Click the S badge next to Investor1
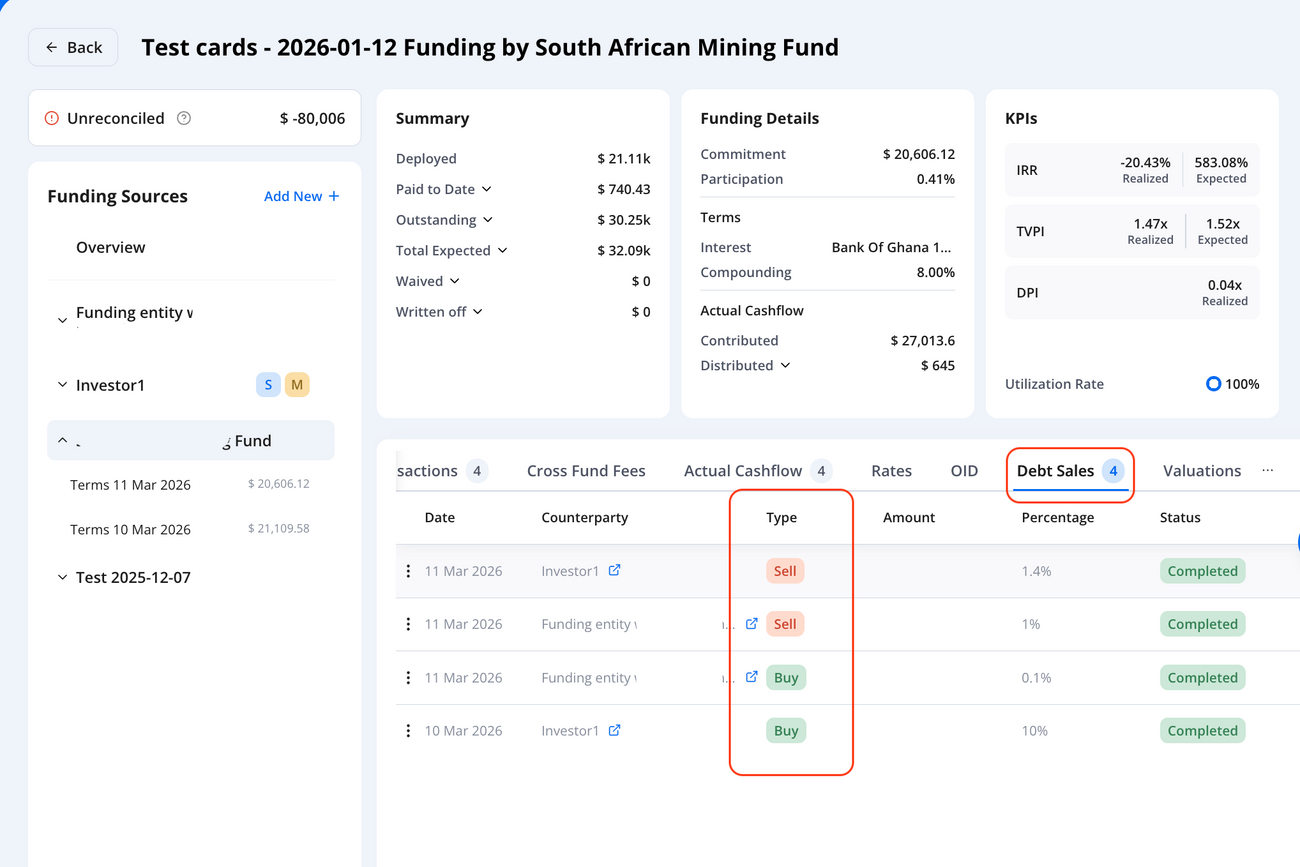Image resolution: width=1300 pixels, height=867 pixels. [x=267, y=384]
